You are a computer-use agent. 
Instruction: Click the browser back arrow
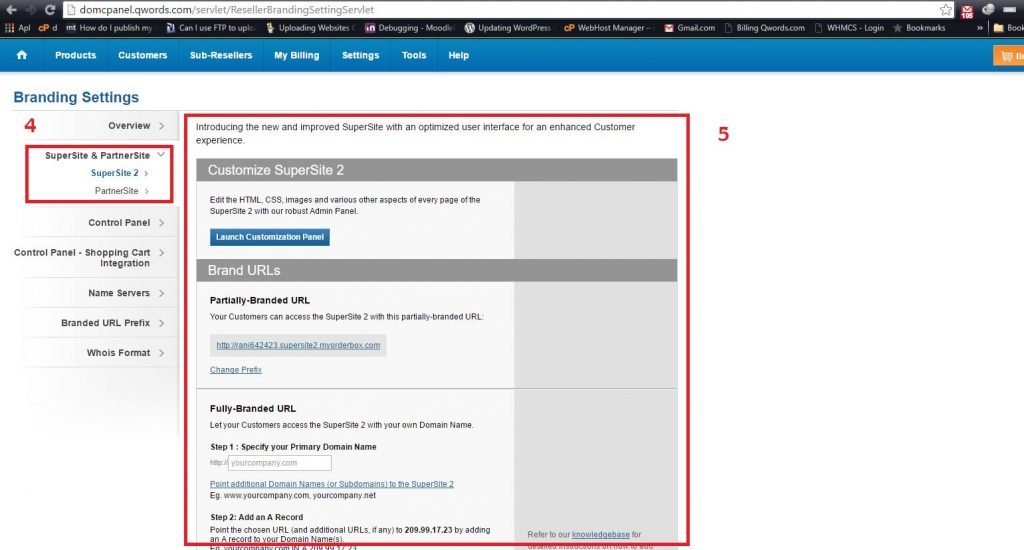click(x=11, y=9)
